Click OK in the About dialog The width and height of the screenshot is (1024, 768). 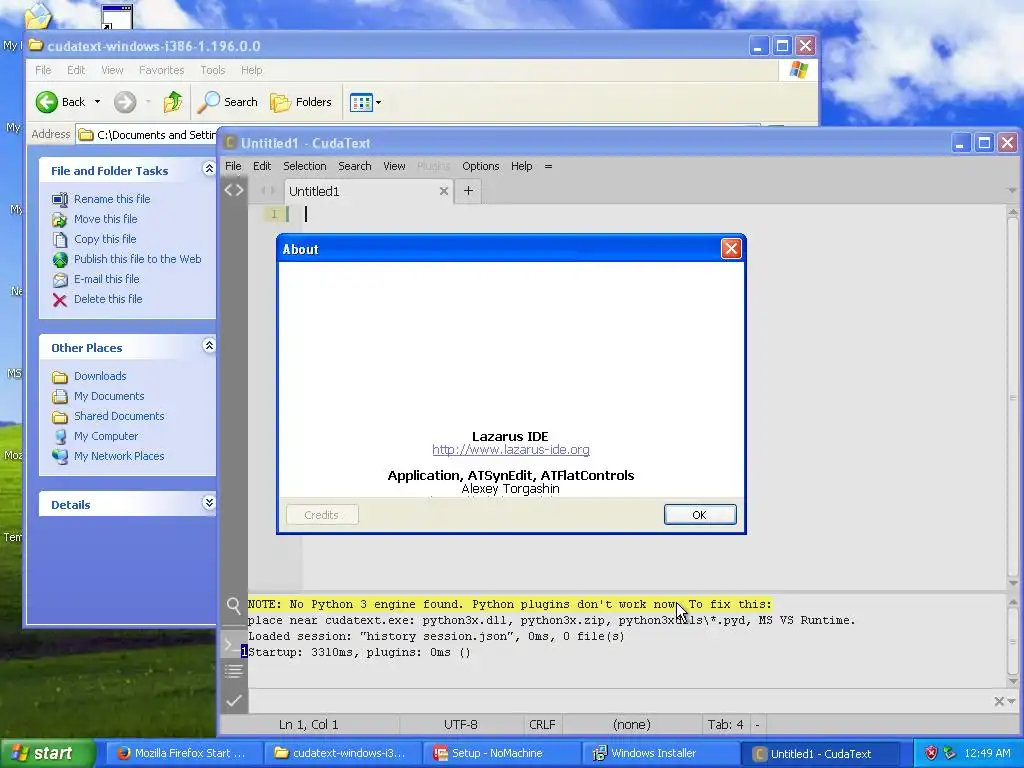pyautogui.click(x=699, y=515)
